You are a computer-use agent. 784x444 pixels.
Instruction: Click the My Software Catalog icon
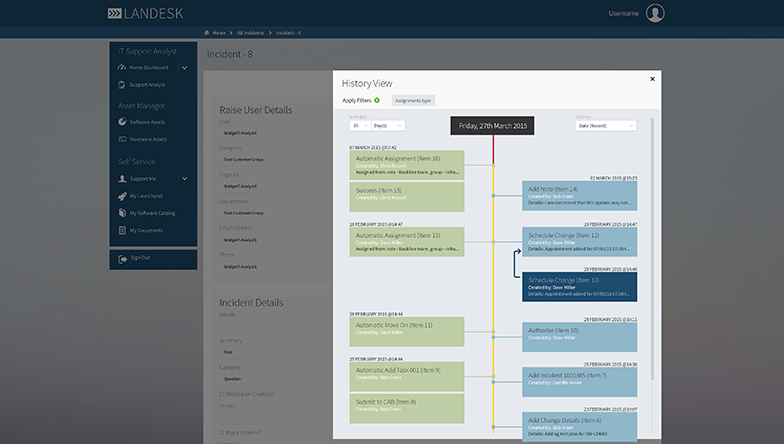(122, 213)
